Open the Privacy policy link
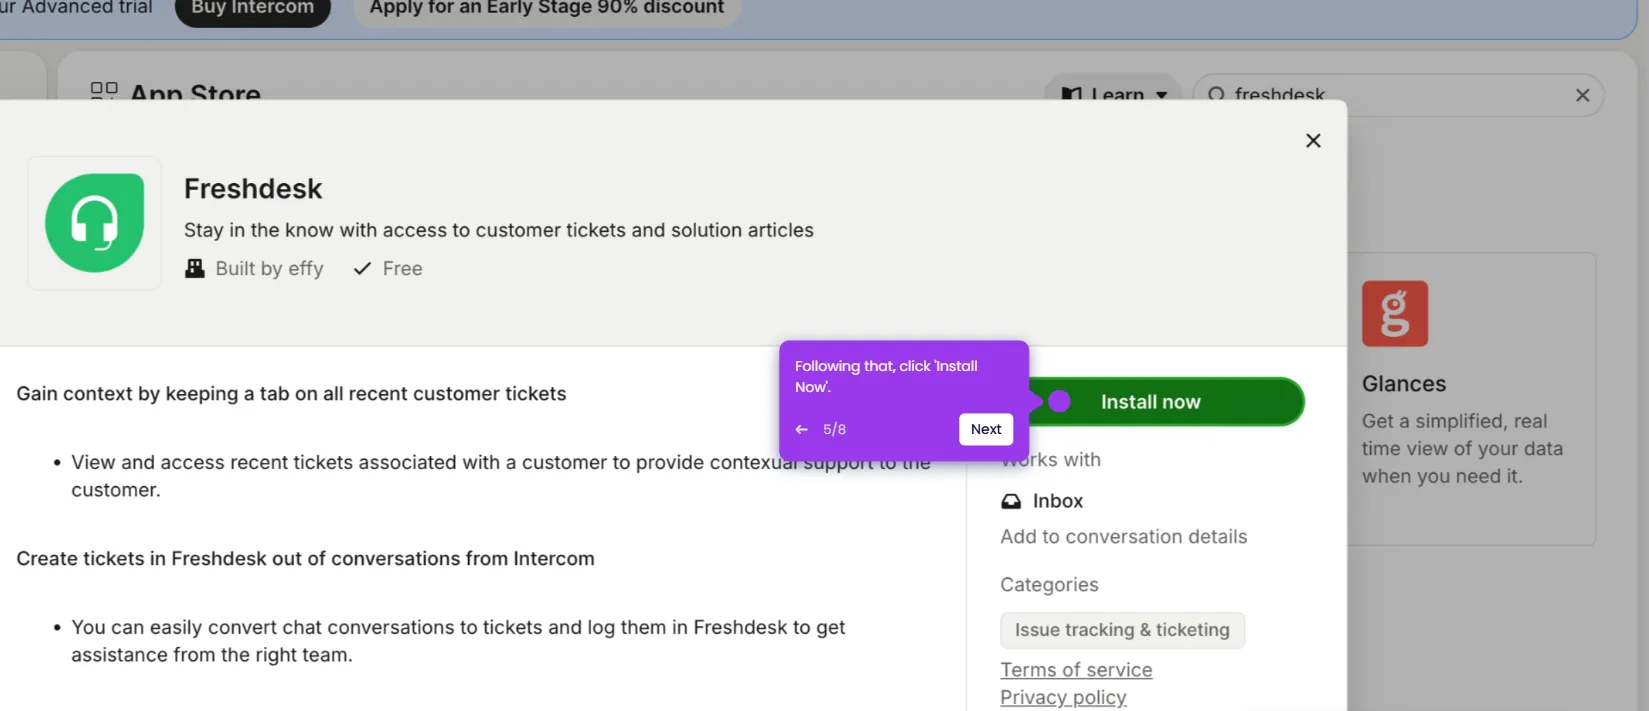The image size is (1649, 711). pos(1063,697)
